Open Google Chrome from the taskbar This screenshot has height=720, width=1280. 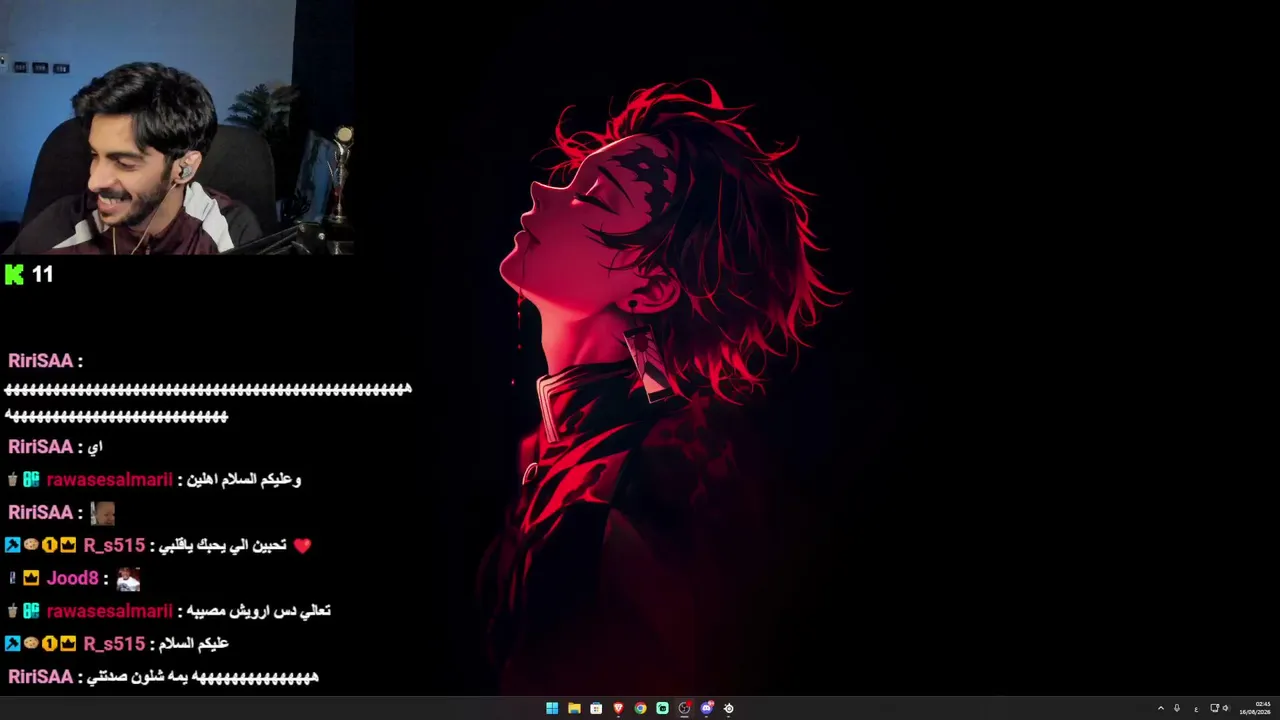tap(640, 708)
